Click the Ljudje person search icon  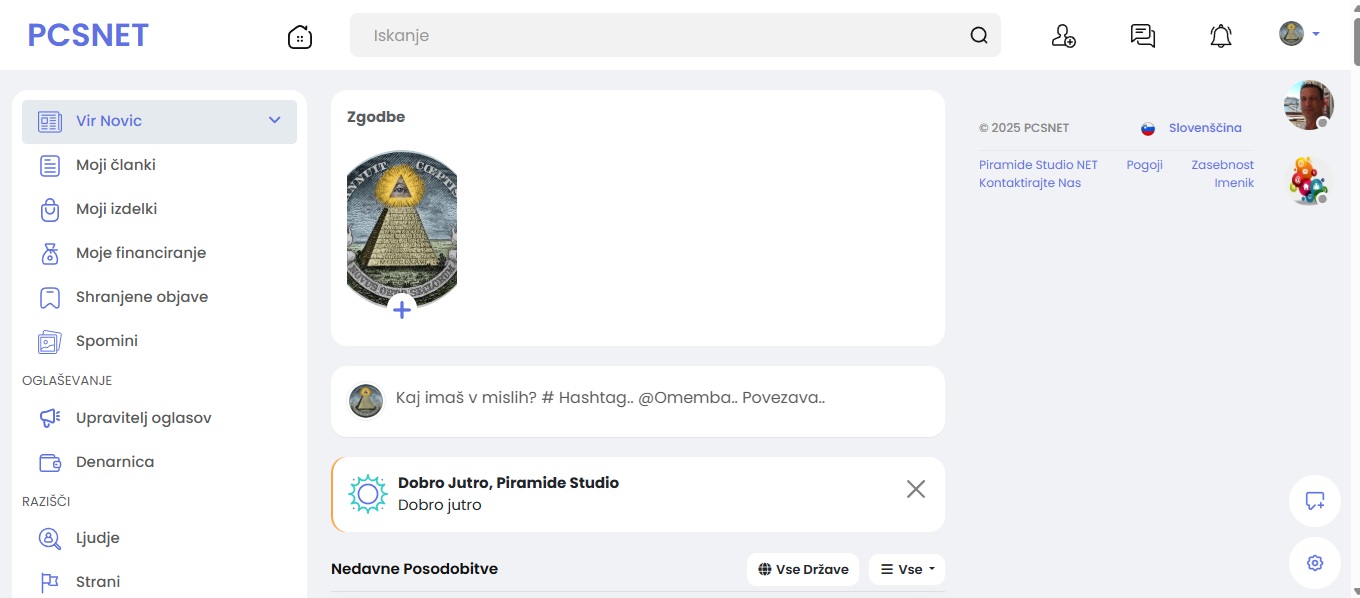tap(50, 538)
